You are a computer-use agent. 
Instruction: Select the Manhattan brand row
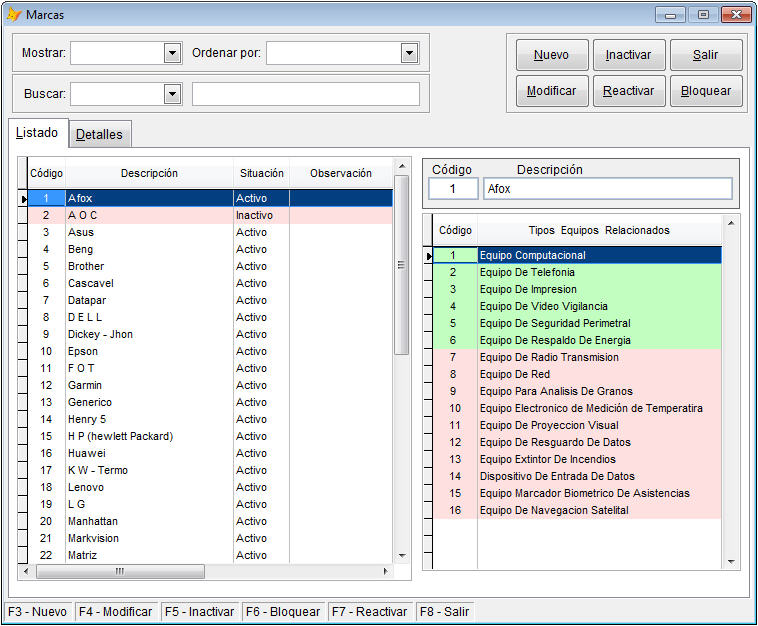click(x=210, y=521)
